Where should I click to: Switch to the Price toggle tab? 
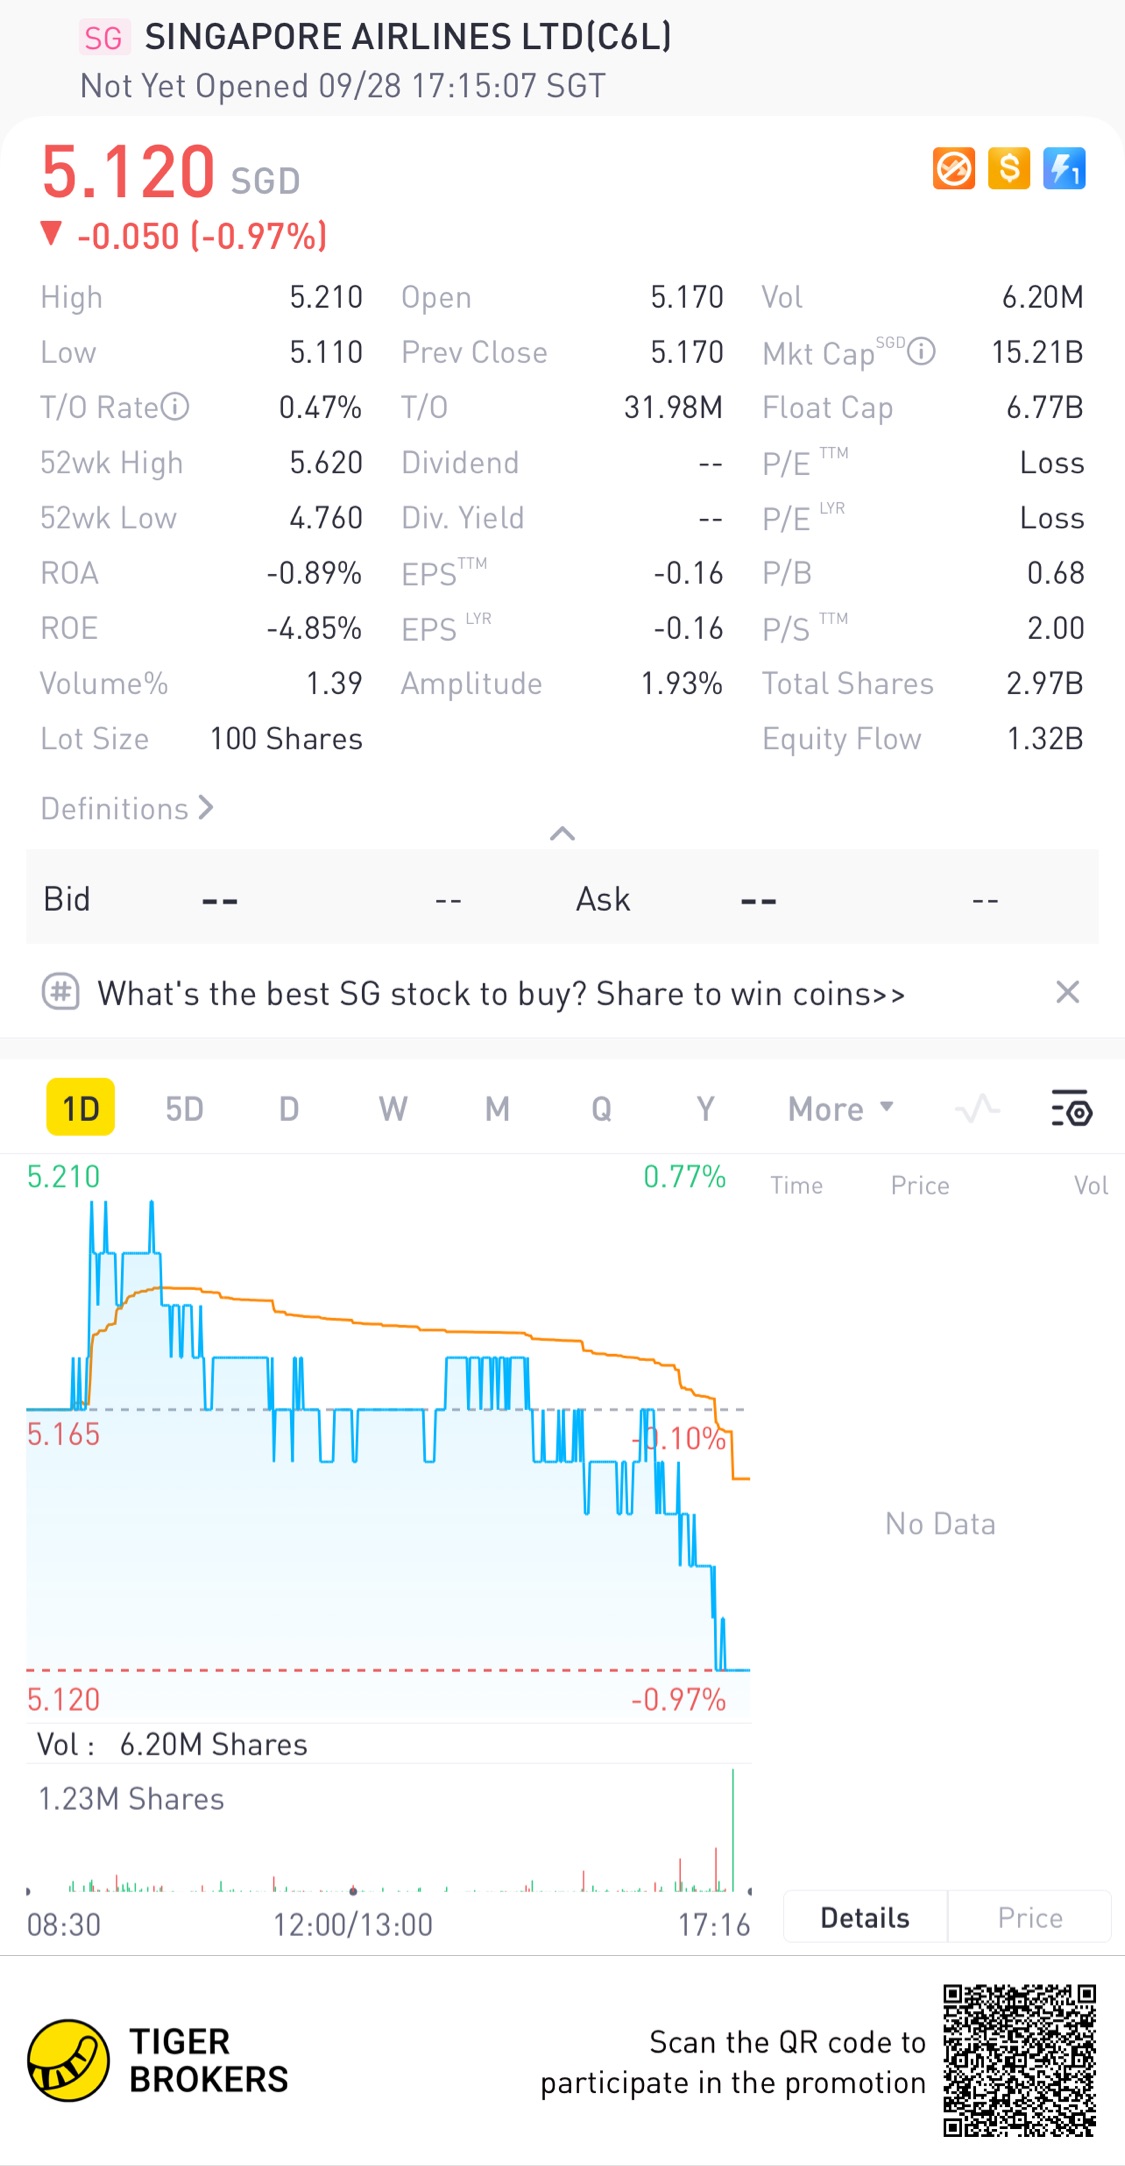click(1029, 1917)
